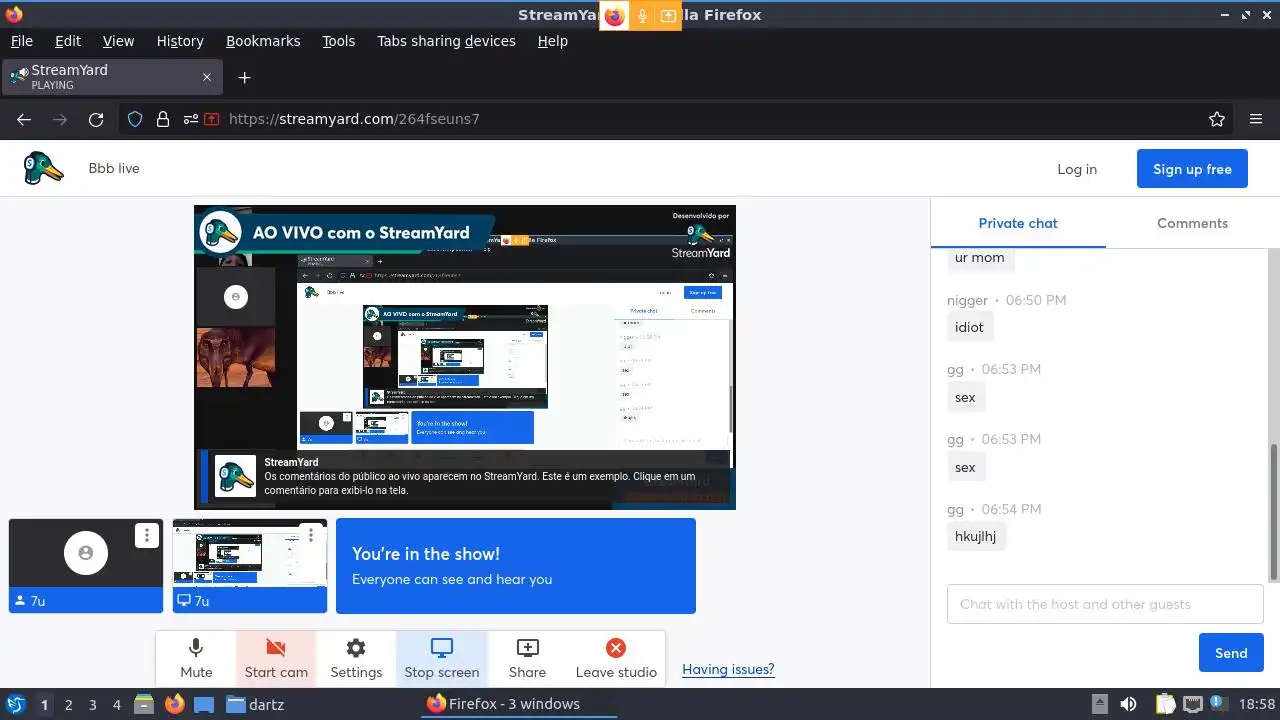Open the file manager taskbar launcher
This screenshot has width=1280, height=720.
click(x=144, y=704)
